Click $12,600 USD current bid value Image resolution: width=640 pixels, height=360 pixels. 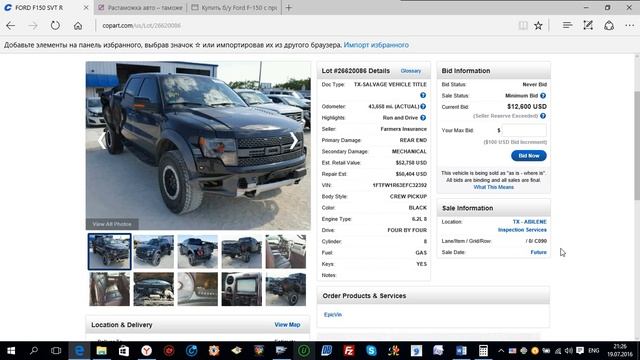(527, 107)
